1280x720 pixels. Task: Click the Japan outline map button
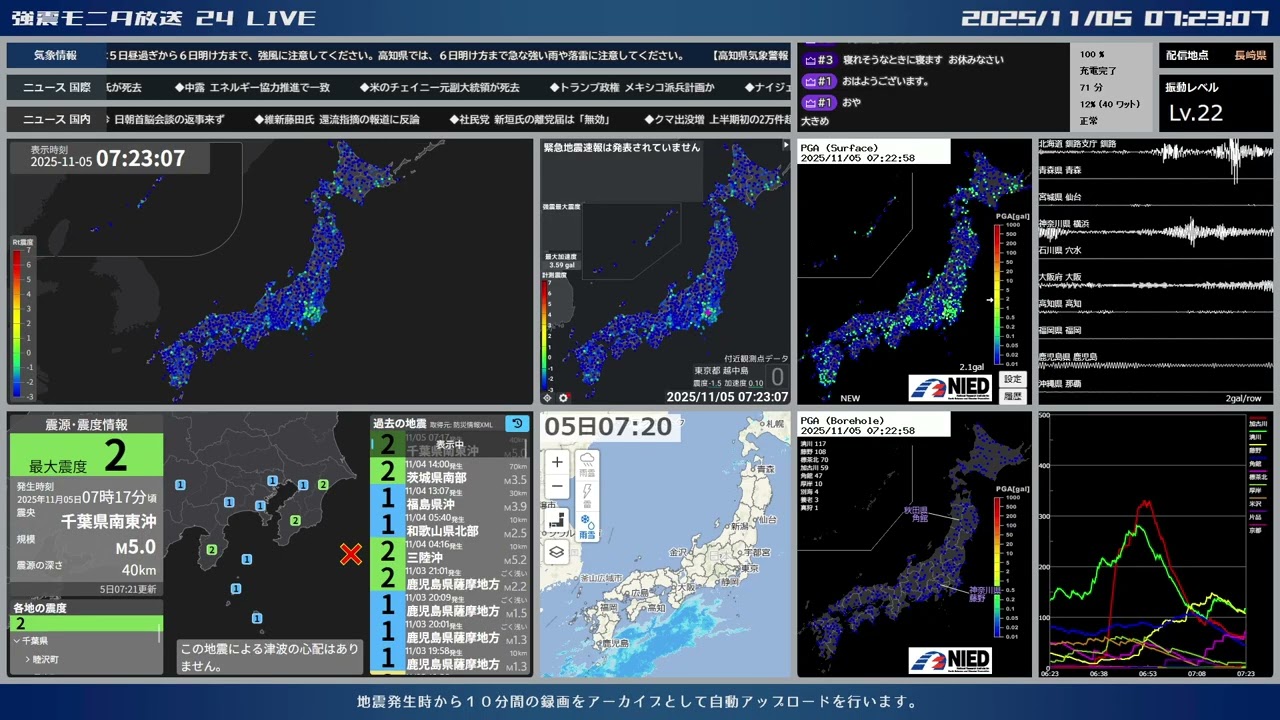pos(557,519)
